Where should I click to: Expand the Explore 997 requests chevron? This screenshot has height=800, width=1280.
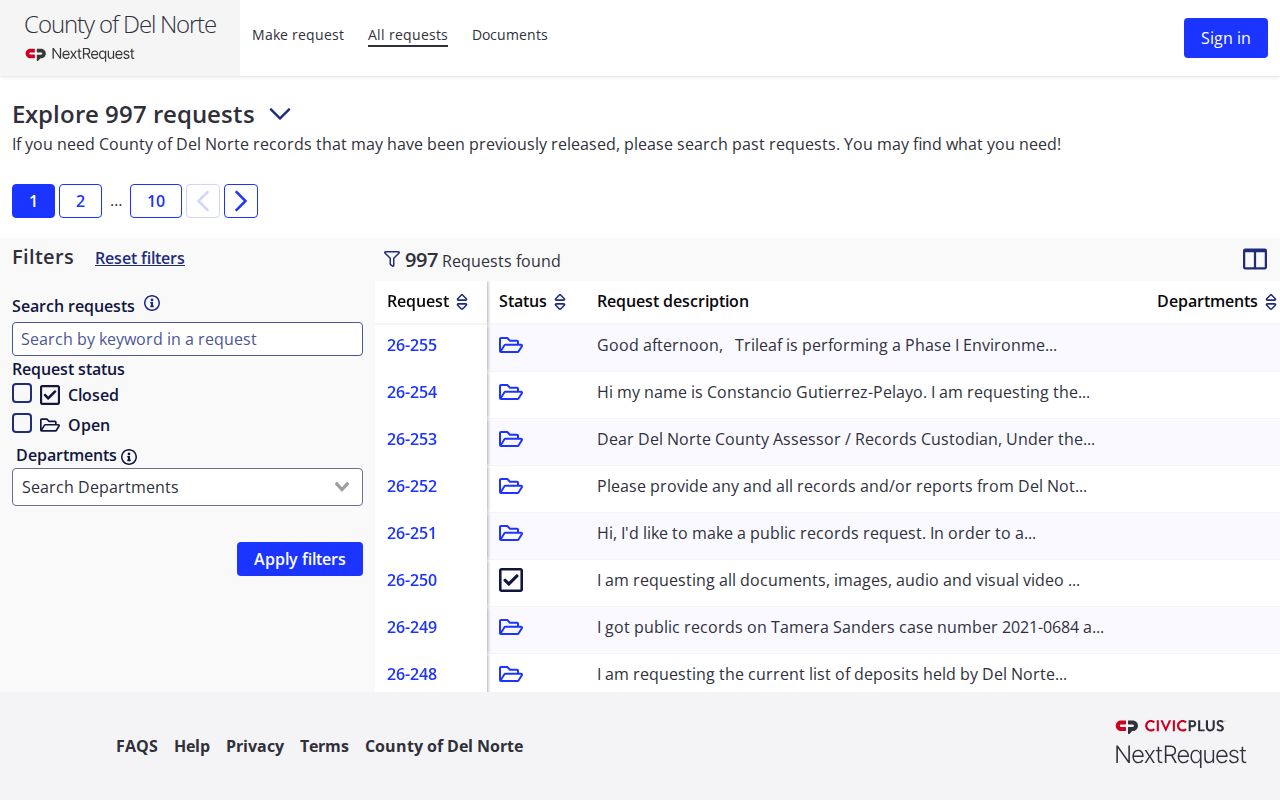[x=279, y=114]
